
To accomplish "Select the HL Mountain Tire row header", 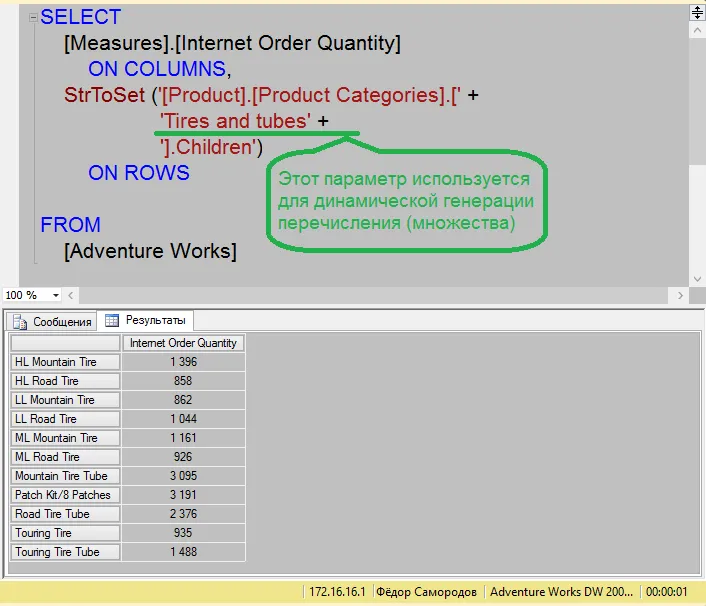I will (65, 362).
